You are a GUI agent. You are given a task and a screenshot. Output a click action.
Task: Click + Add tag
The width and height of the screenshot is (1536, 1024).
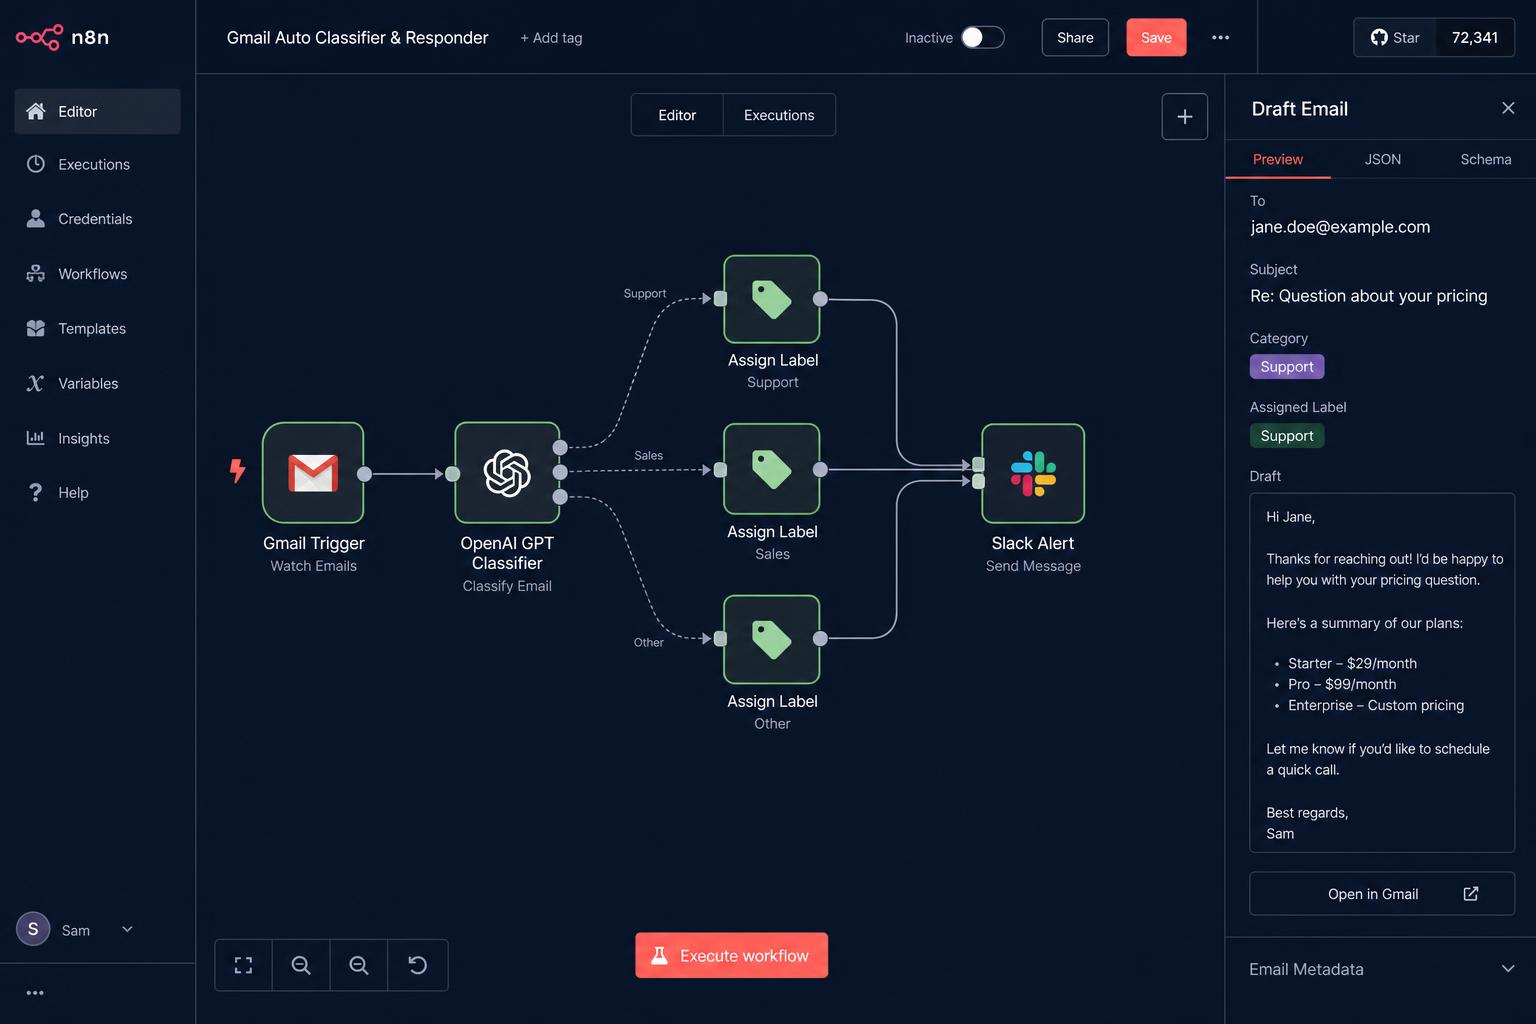[x=551, y=38]
